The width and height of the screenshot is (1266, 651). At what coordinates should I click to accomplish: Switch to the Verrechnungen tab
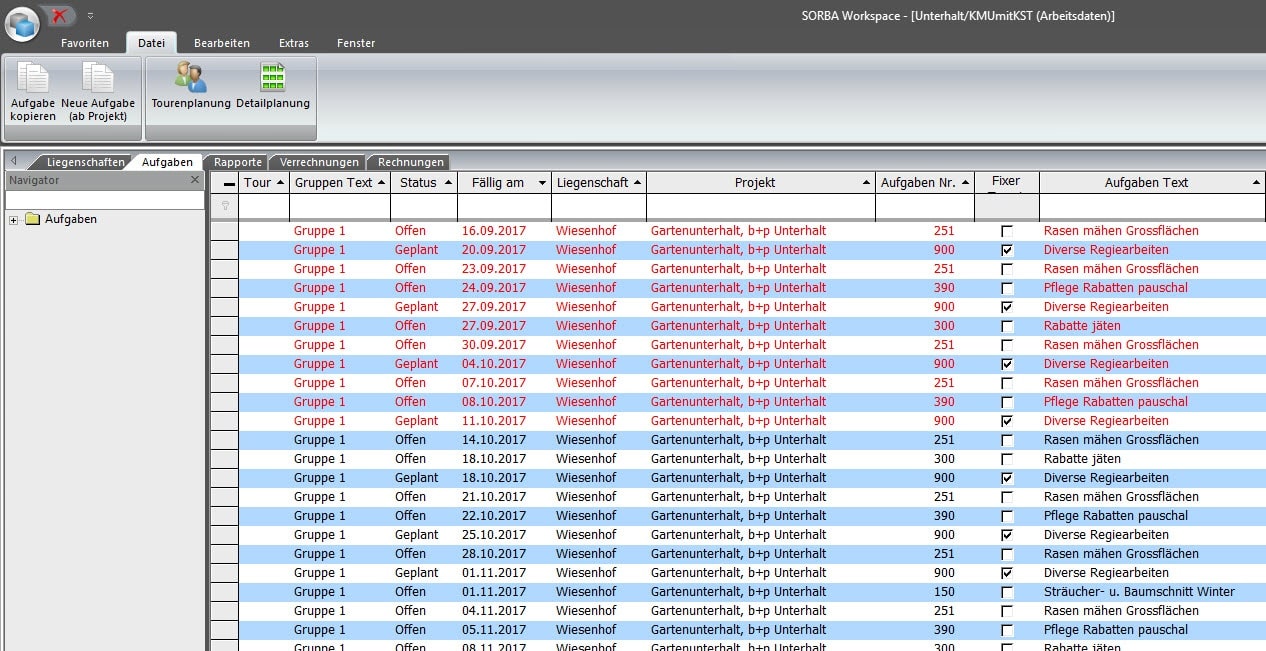[319, 162]
